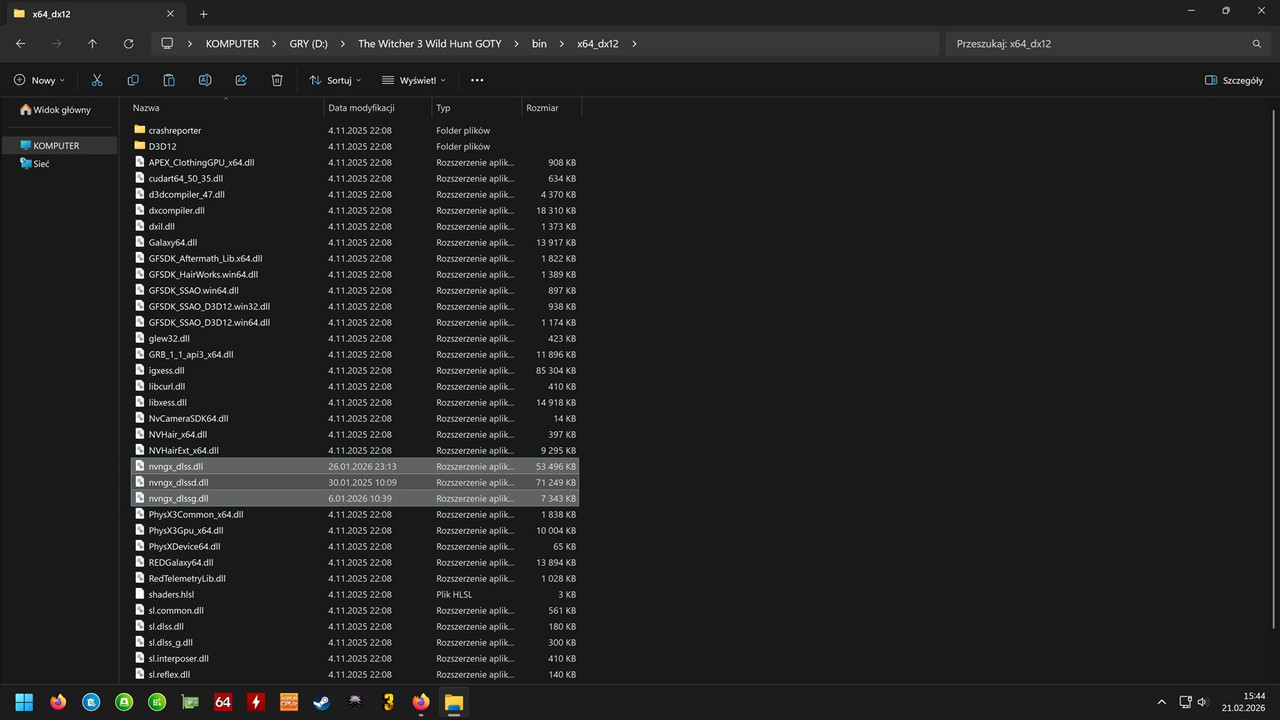Click the Rename icon in toolbar
Viewport: 1280px width, 720px height.
click(205, 80)
